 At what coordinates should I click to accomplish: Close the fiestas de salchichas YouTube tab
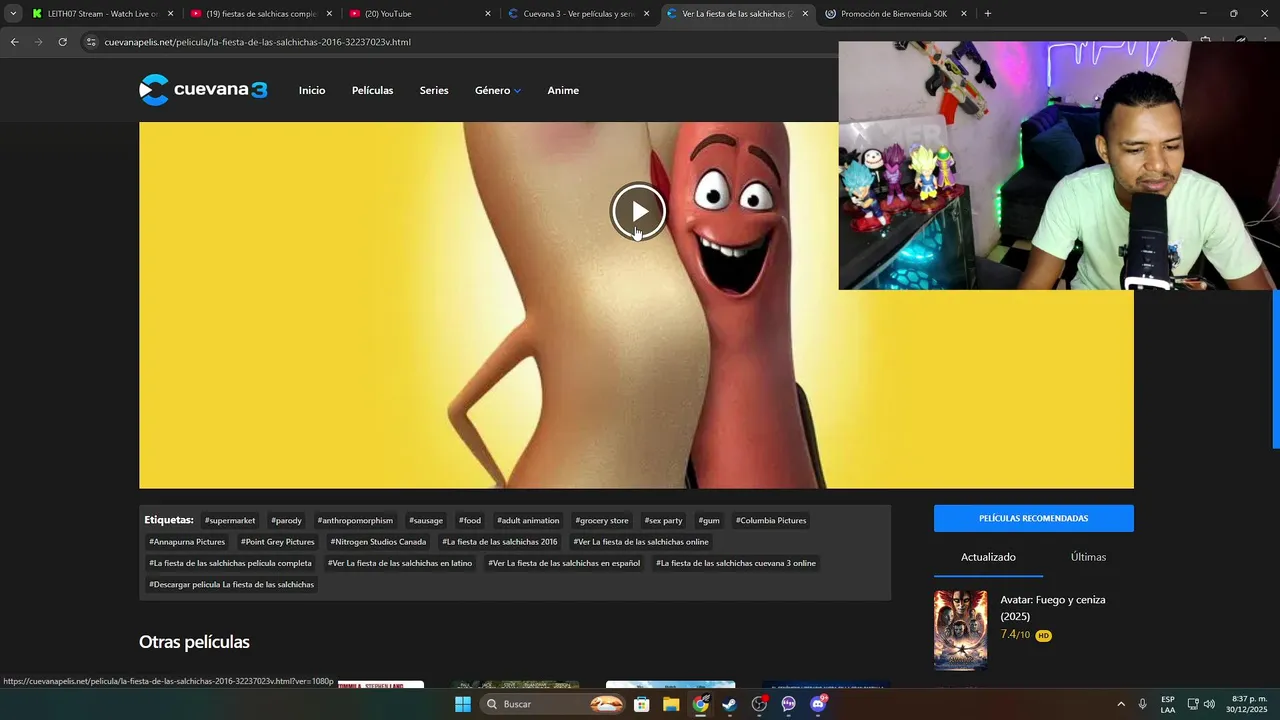(x=329, y=14)
